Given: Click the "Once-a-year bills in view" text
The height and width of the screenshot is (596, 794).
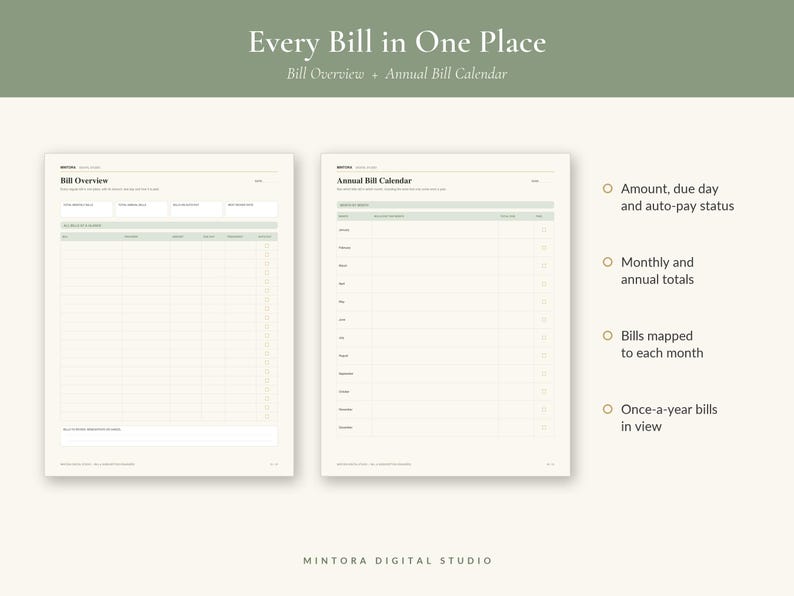Looking at the screenshot, I should click(669, 418).
